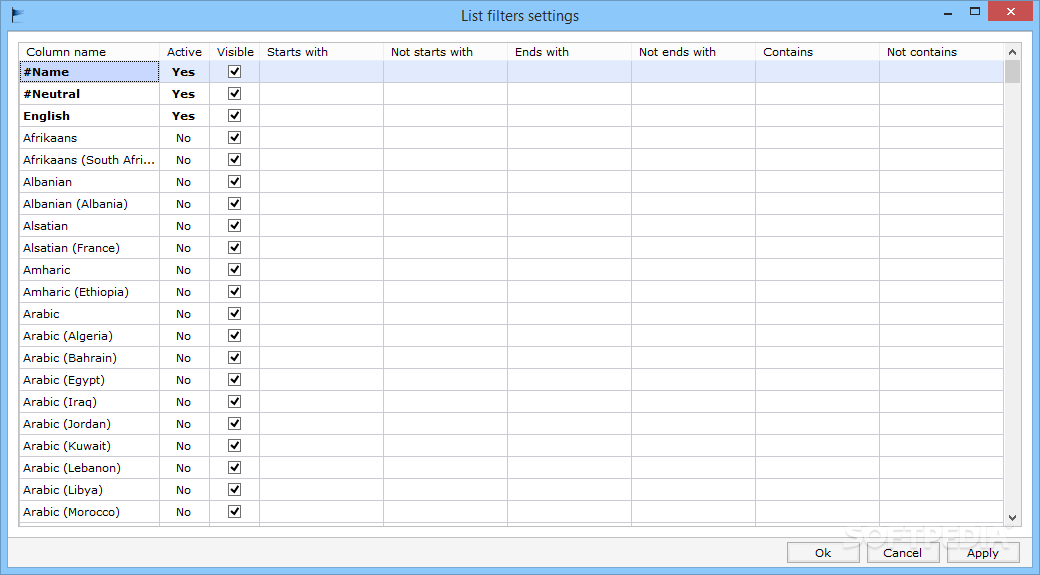The width and height of the screenshot is (1040, 575).
Task: Click Not starts with cell for Arabic row
Action: coord(446,314)
